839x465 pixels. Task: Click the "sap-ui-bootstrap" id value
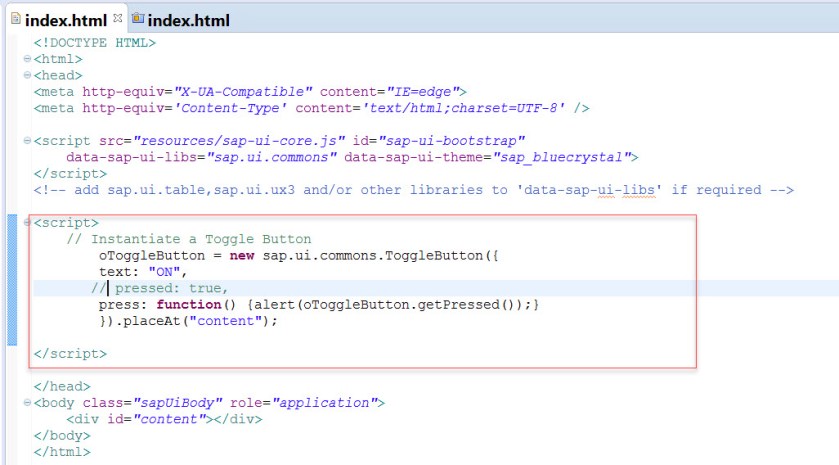452,141
